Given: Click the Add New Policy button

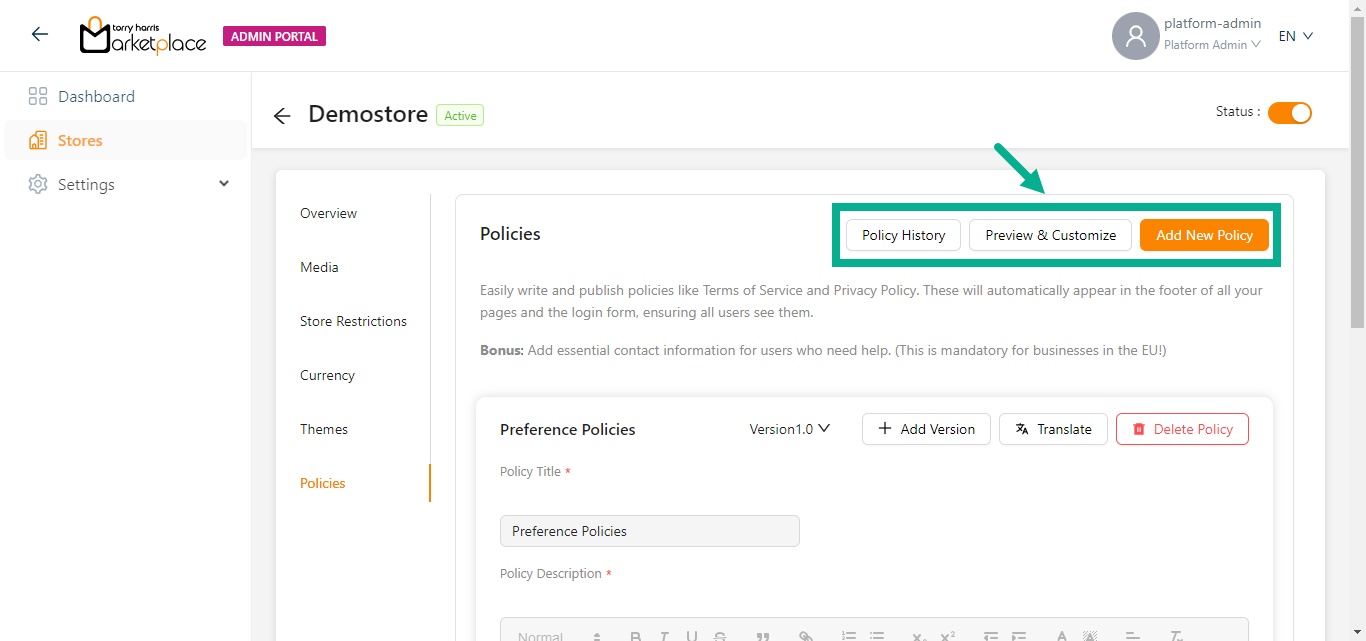Looking at the screenshot, I should point(1204,235).
